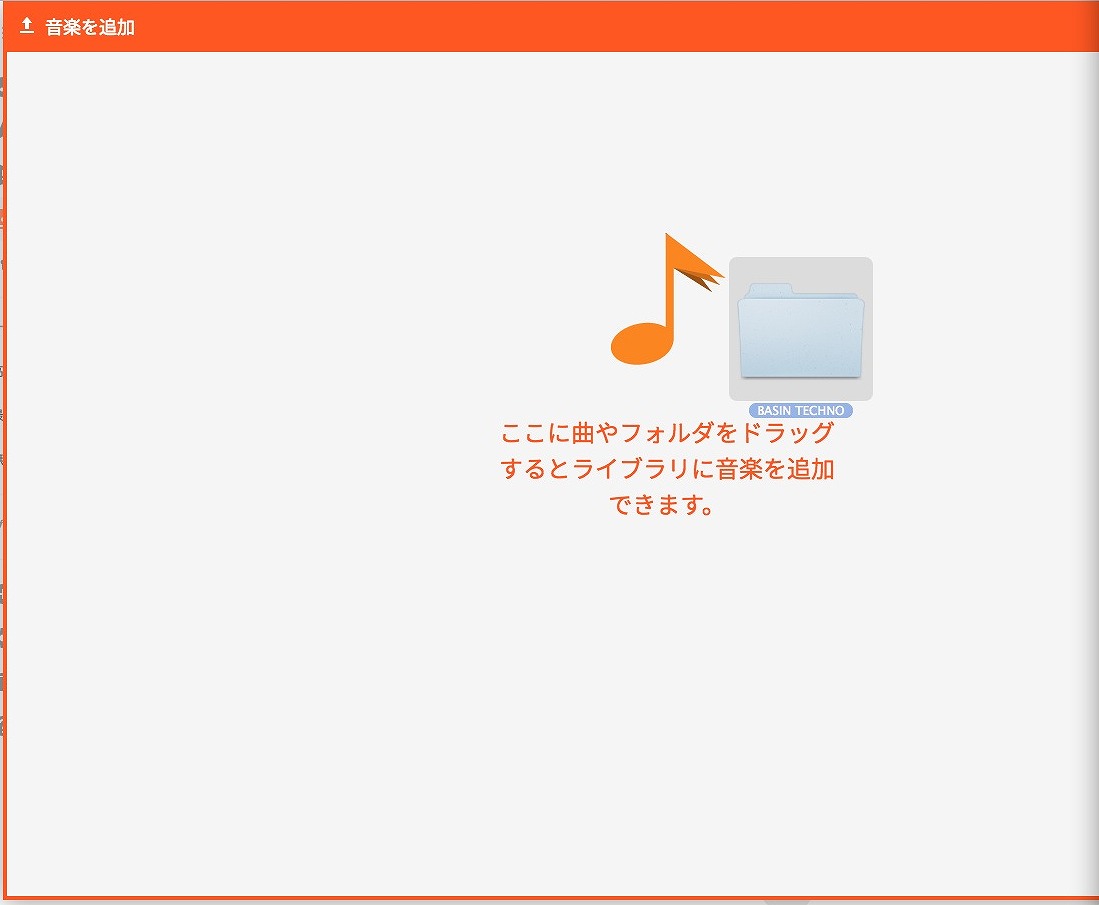Click the text line ここに曲やフォルダをドラッグ
Screen dimensions: 1099x905
[x=667, y=434]
